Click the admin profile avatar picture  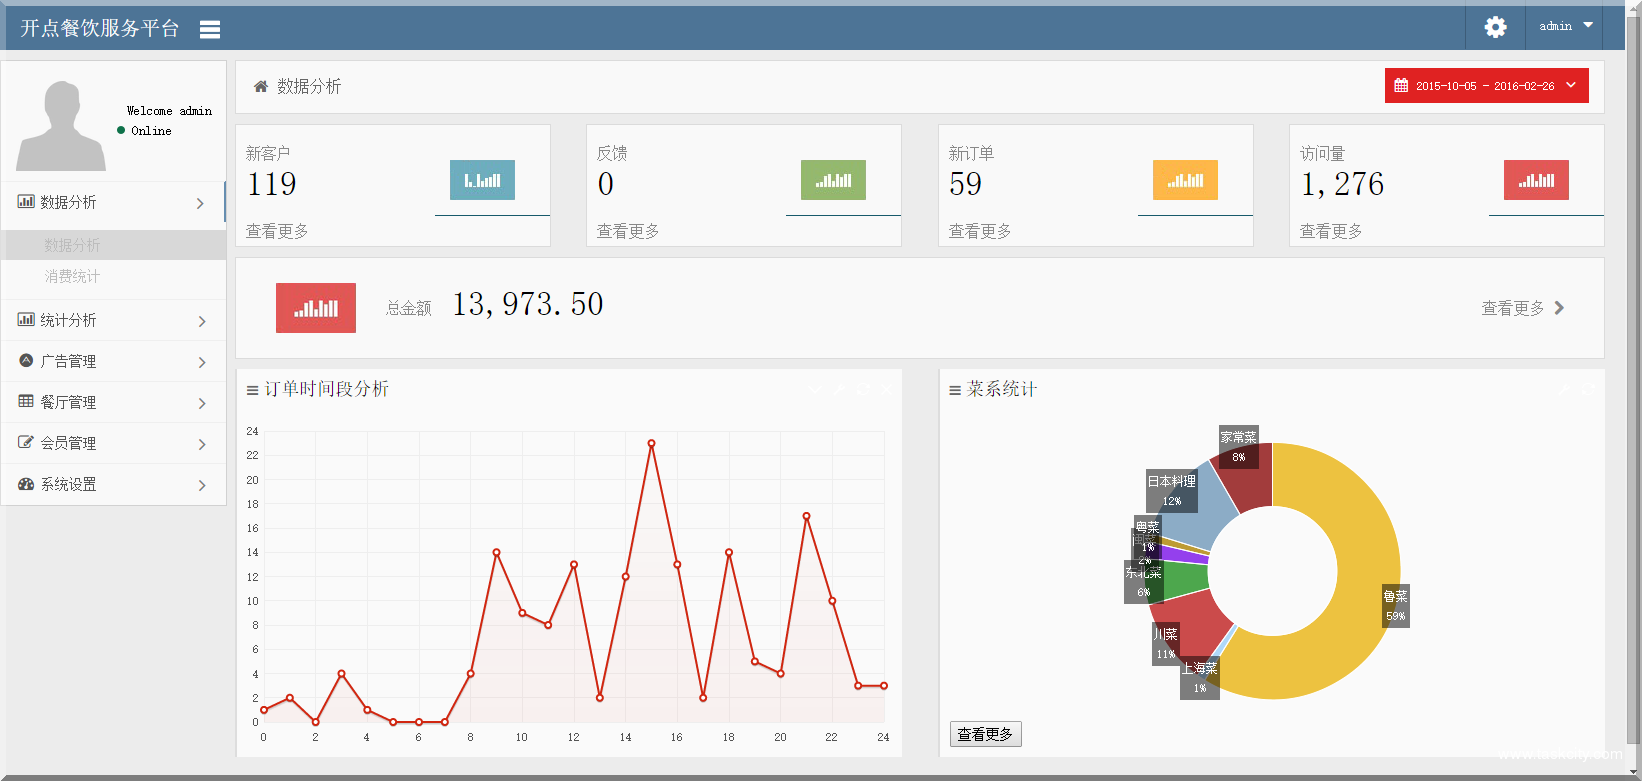[x=61, y=126]
